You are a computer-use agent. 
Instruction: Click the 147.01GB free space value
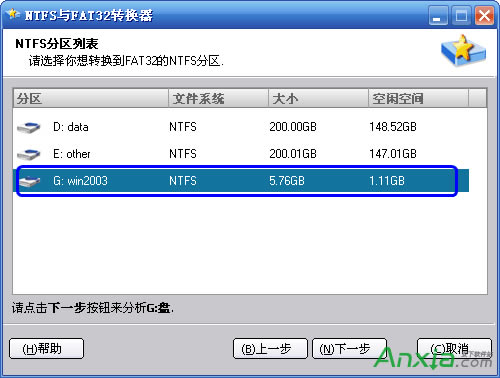[x=393, y=154]
